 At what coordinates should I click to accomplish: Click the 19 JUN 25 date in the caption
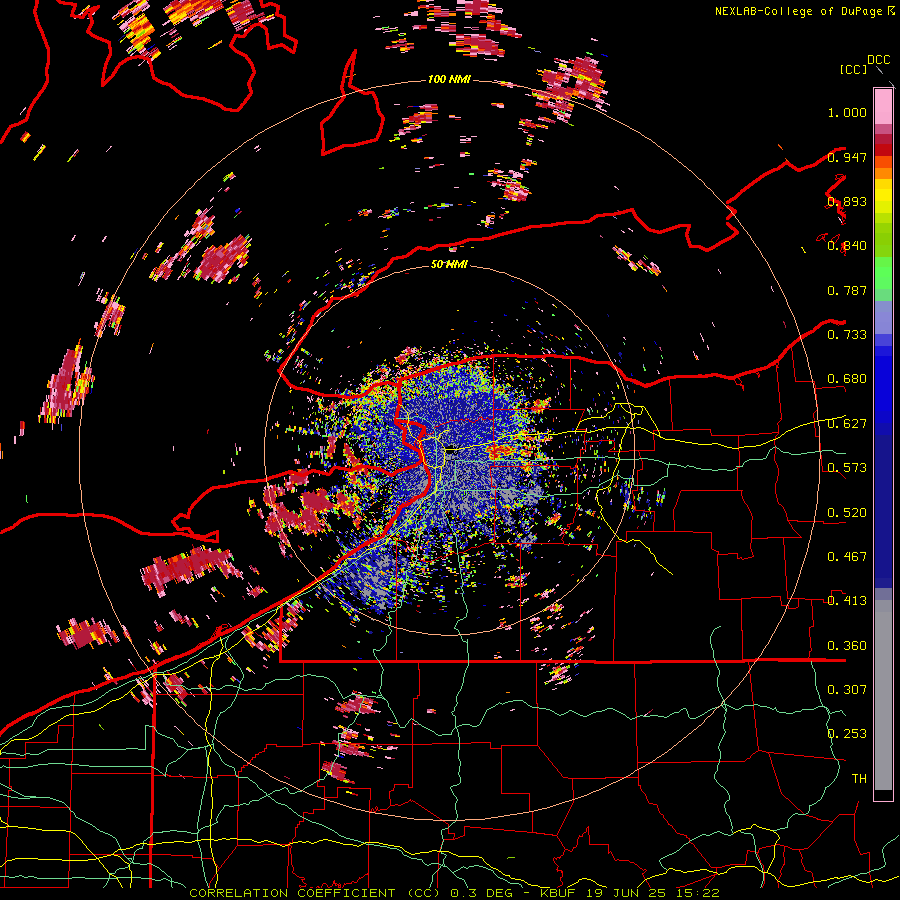628,893
